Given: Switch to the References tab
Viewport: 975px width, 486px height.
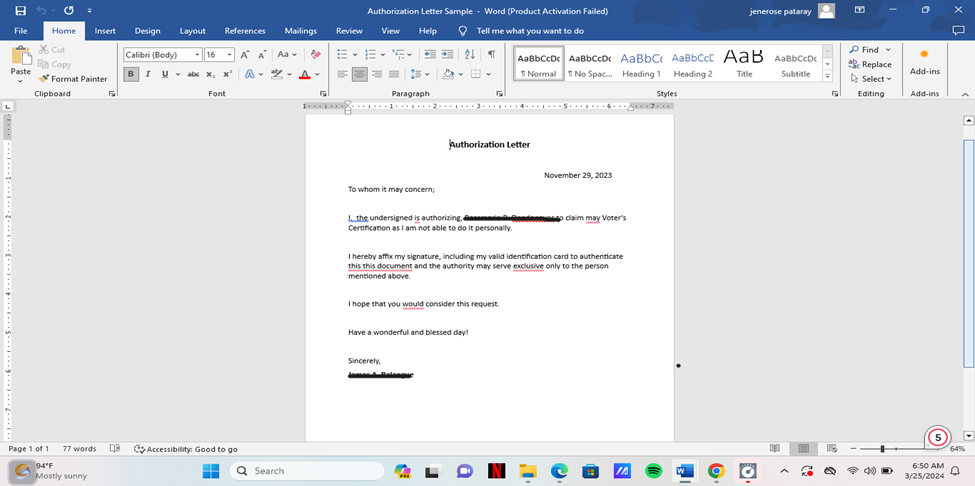Looking at the screenshot, I should 245,30.
